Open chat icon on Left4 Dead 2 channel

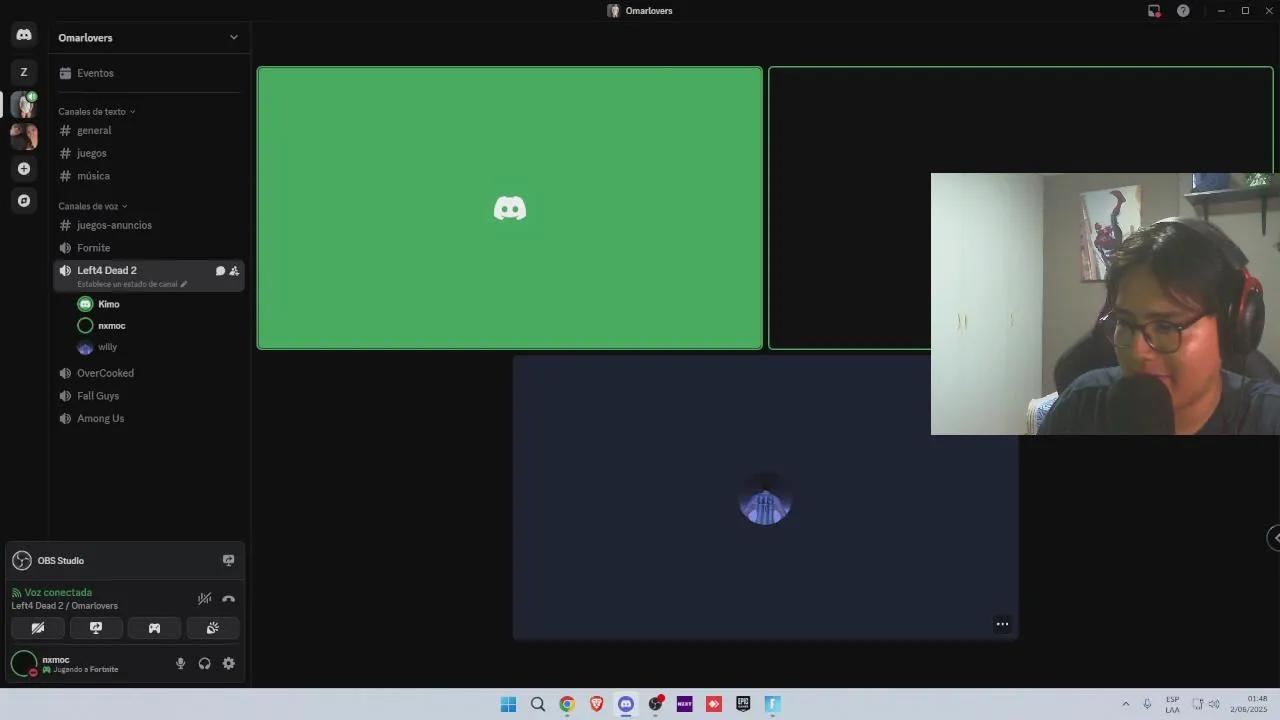click(x=220, y=271)
